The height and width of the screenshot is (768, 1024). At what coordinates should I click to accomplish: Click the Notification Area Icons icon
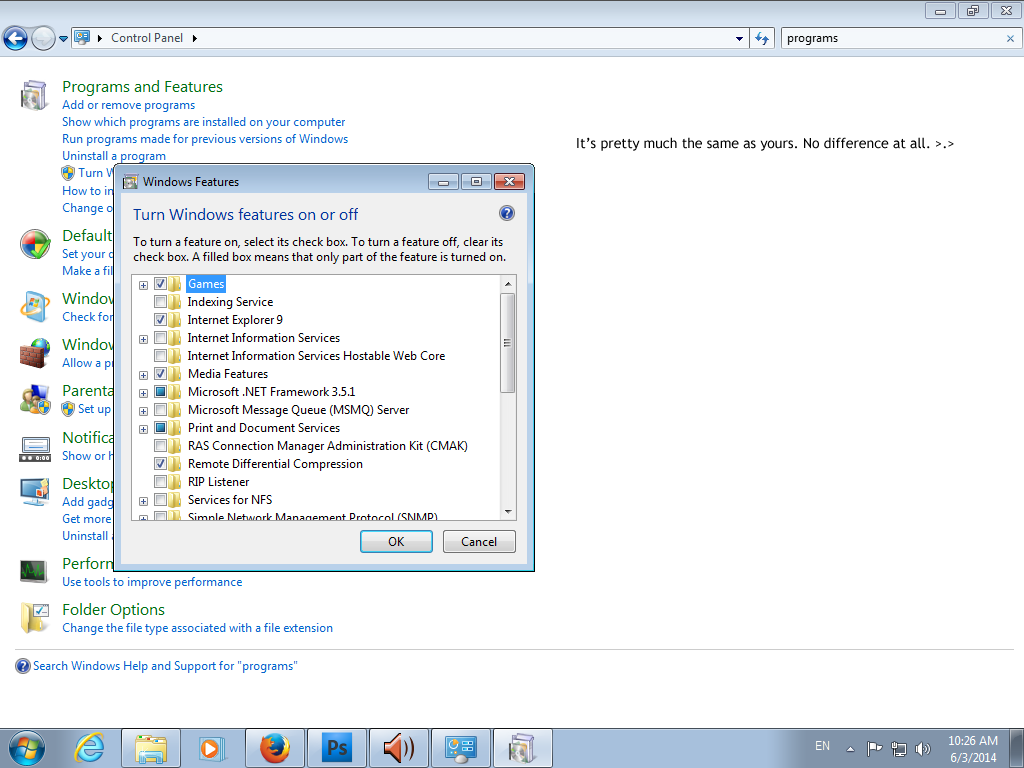click(x=35, y=449)
